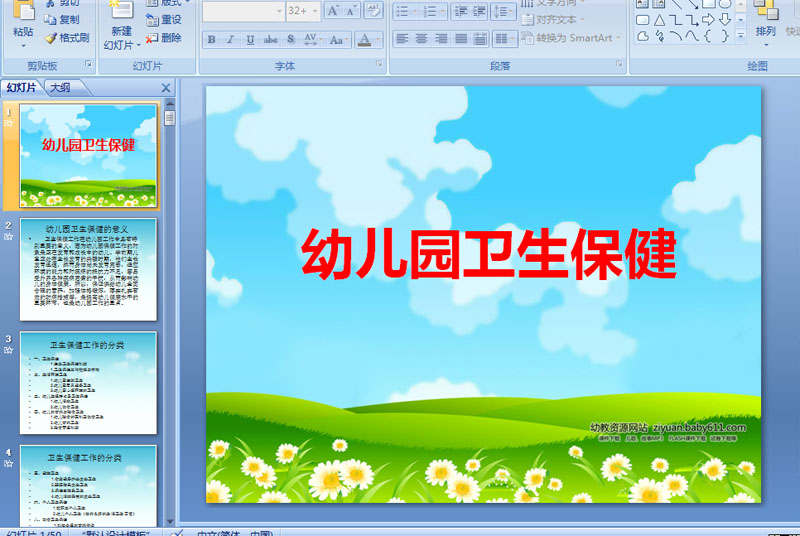
Task: Click the Increase Font Size icon
Action: [x=333, y=10]
